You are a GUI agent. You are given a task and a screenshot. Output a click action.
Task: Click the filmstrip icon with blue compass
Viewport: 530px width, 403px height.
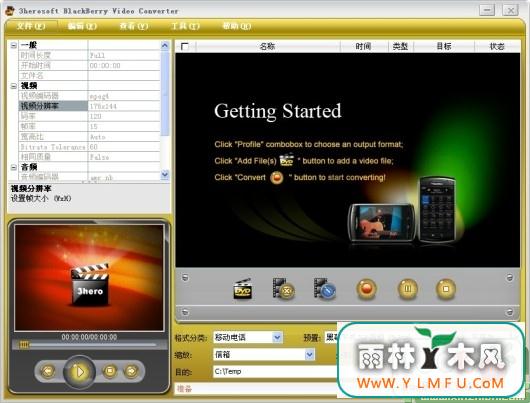click(x=324, y=289)
